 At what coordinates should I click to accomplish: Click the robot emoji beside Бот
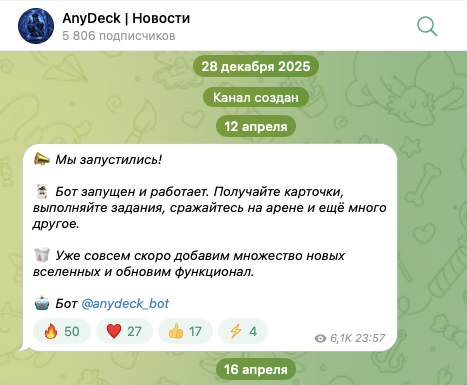[42, 303]
